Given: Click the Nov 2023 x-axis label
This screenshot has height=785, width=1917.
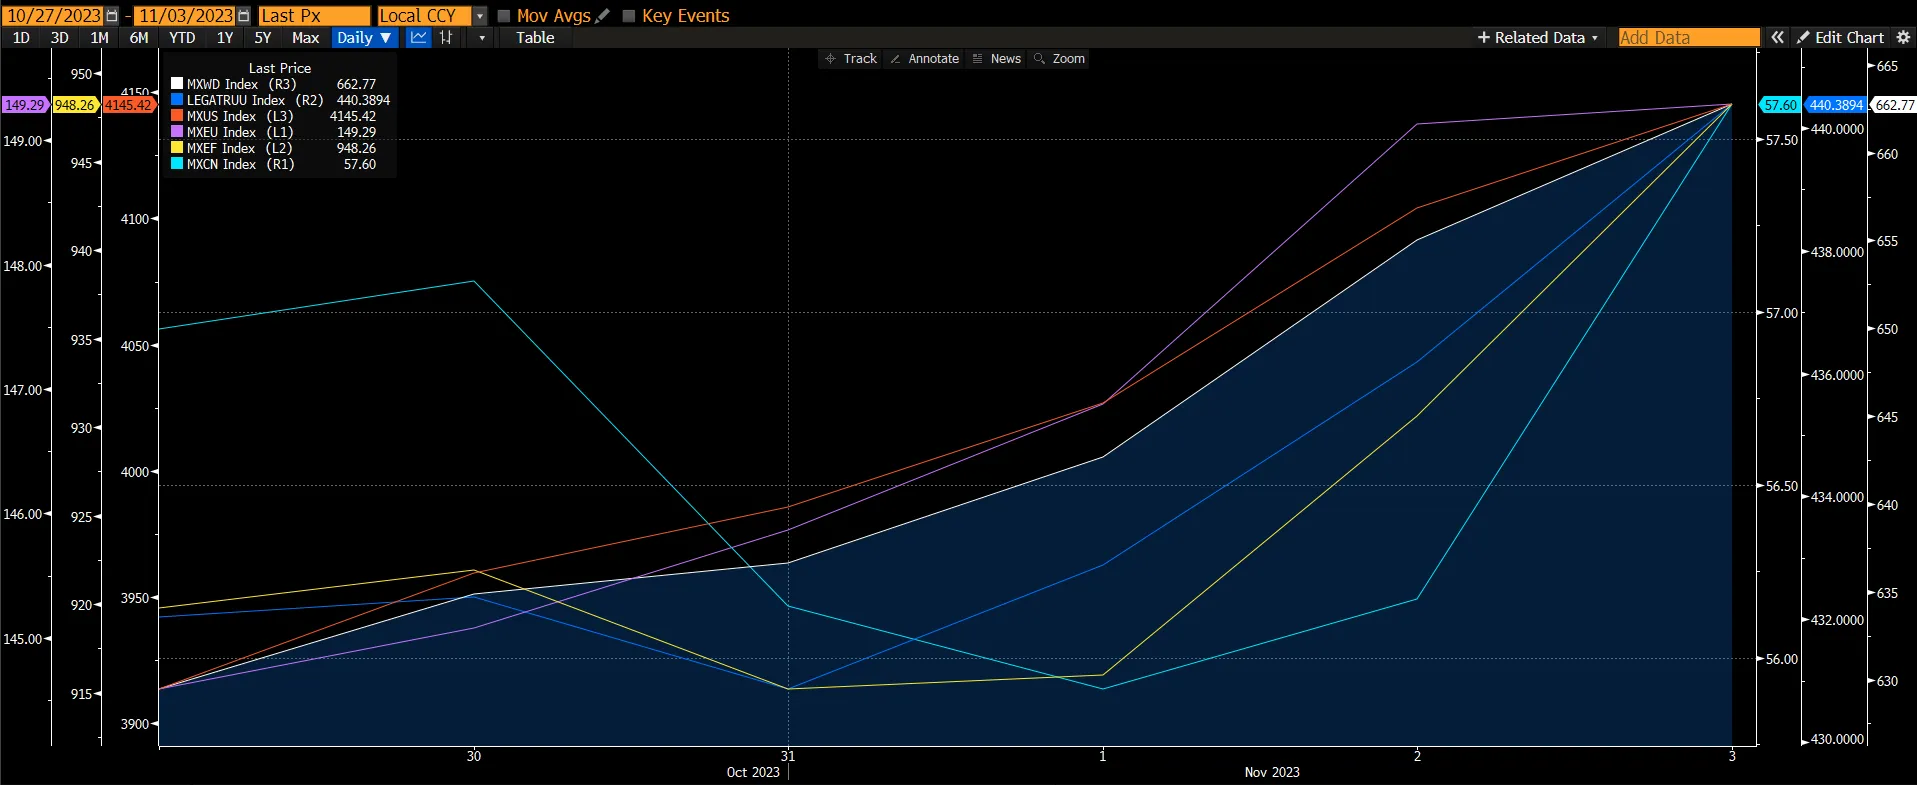Looking at the screenshot, I should [1272, 772].
